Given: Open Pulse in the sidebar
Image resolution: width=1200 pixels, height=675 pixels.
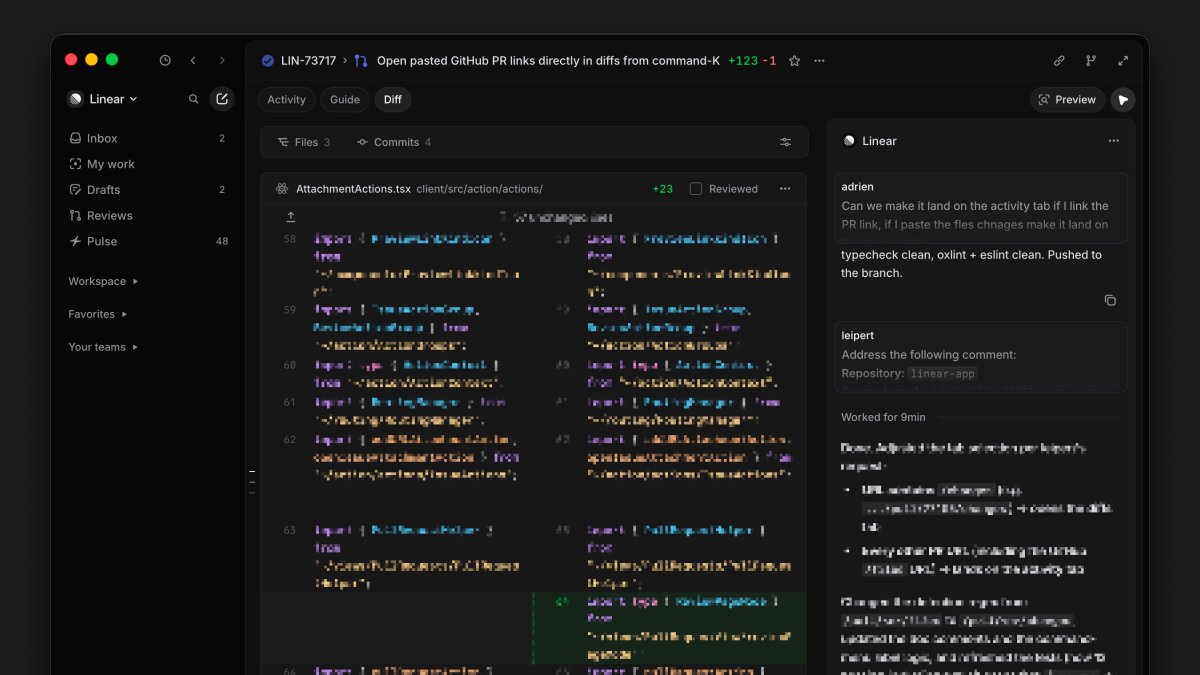Looking at the screenshot, I should [147, 241].
